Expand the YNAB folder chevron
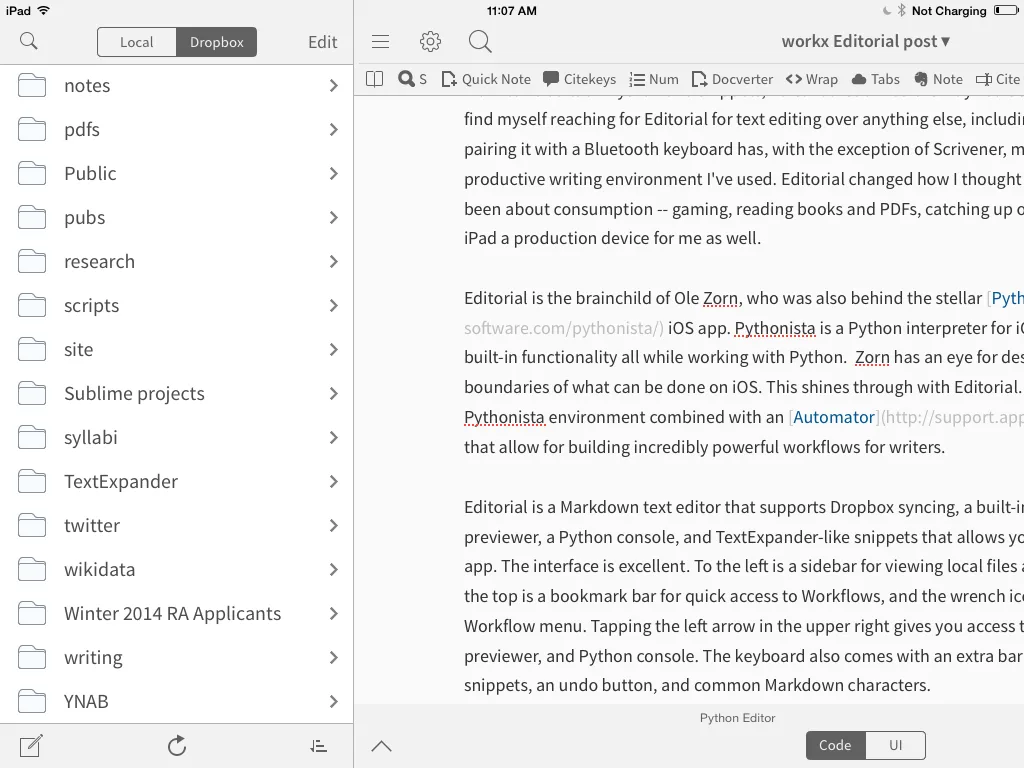 tap(334, 701)
